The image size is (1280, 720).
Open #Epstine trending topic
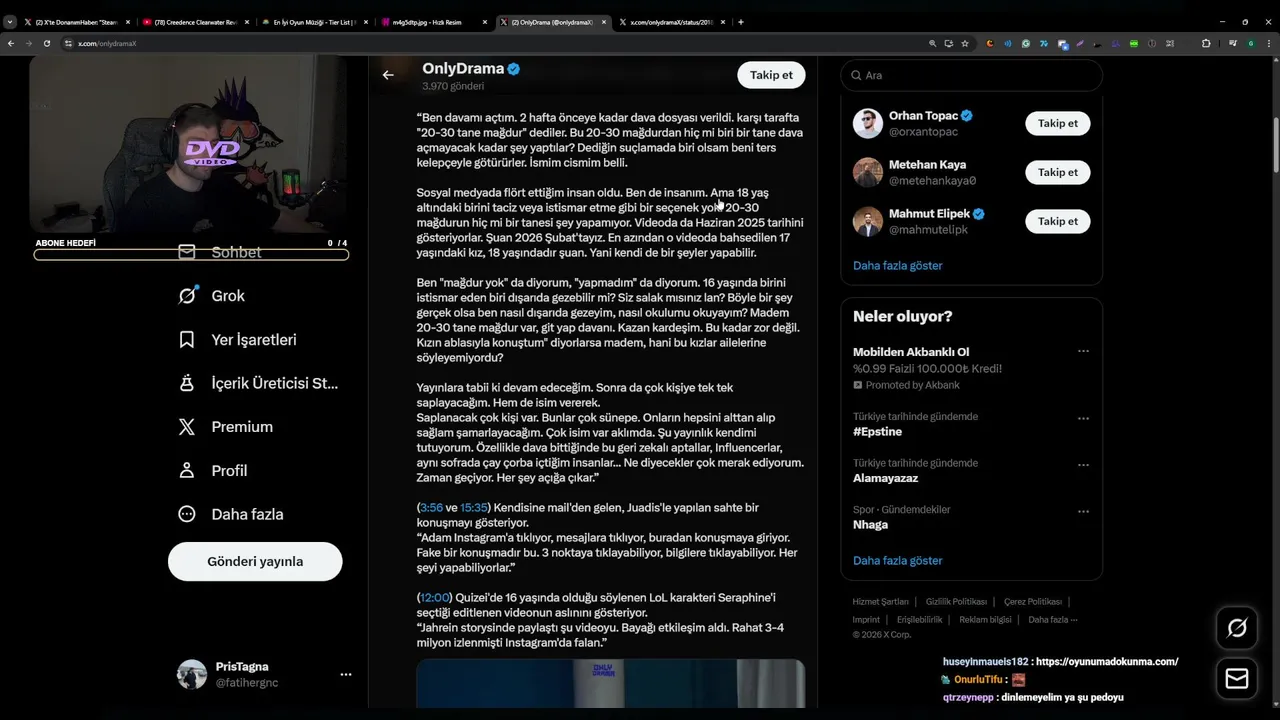[877, 432]
